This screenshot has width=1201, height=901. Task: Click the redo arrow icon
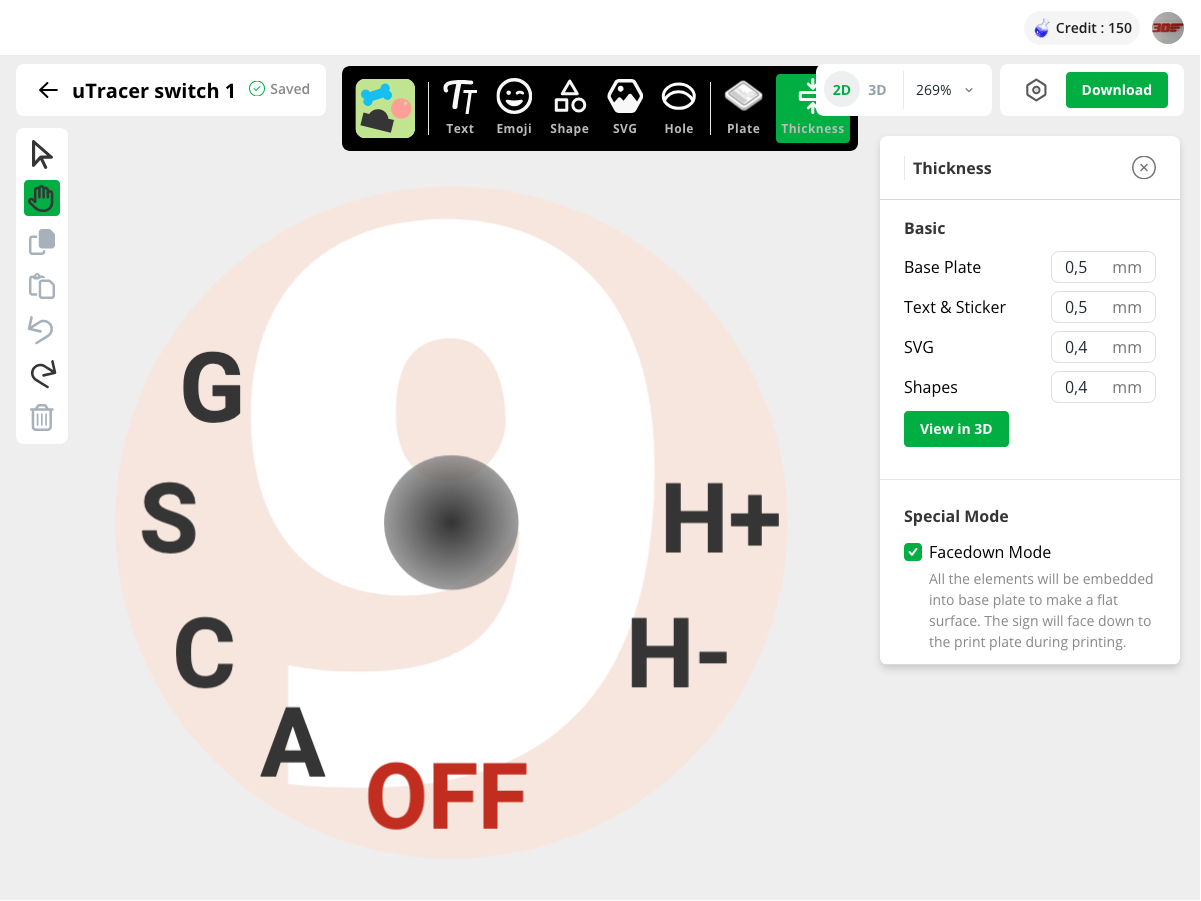point(42,374)
